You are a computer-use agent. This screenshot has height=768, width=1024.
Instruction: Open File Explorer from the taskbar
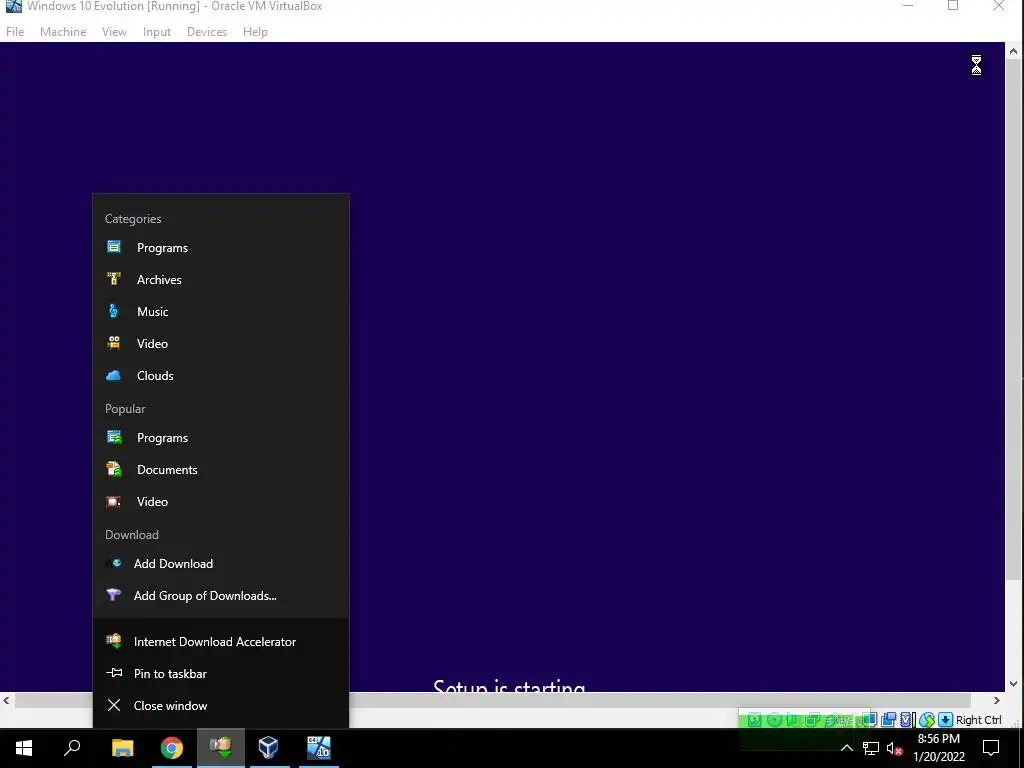[122, 748]
